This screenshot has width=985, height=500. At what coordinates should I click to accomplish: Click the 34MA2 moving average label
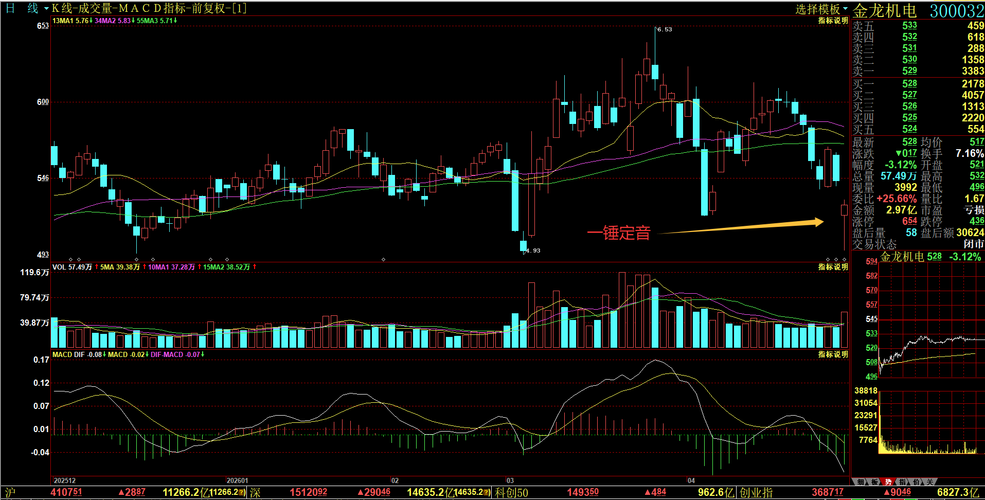tap(114, 21)
